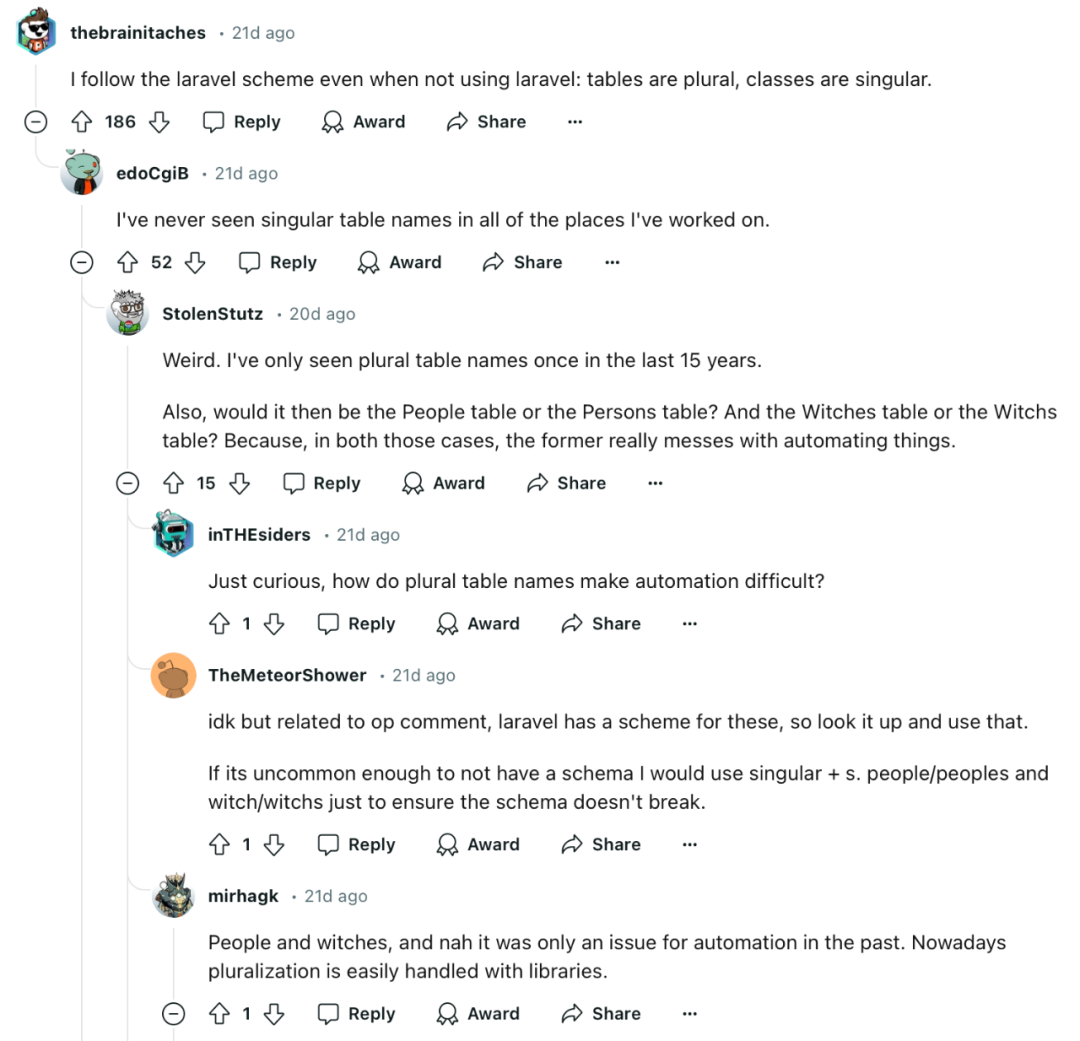The image size is (1080, 1041).
Task: Open more options on mirhagk's comment
Action: coord(689,1013)
